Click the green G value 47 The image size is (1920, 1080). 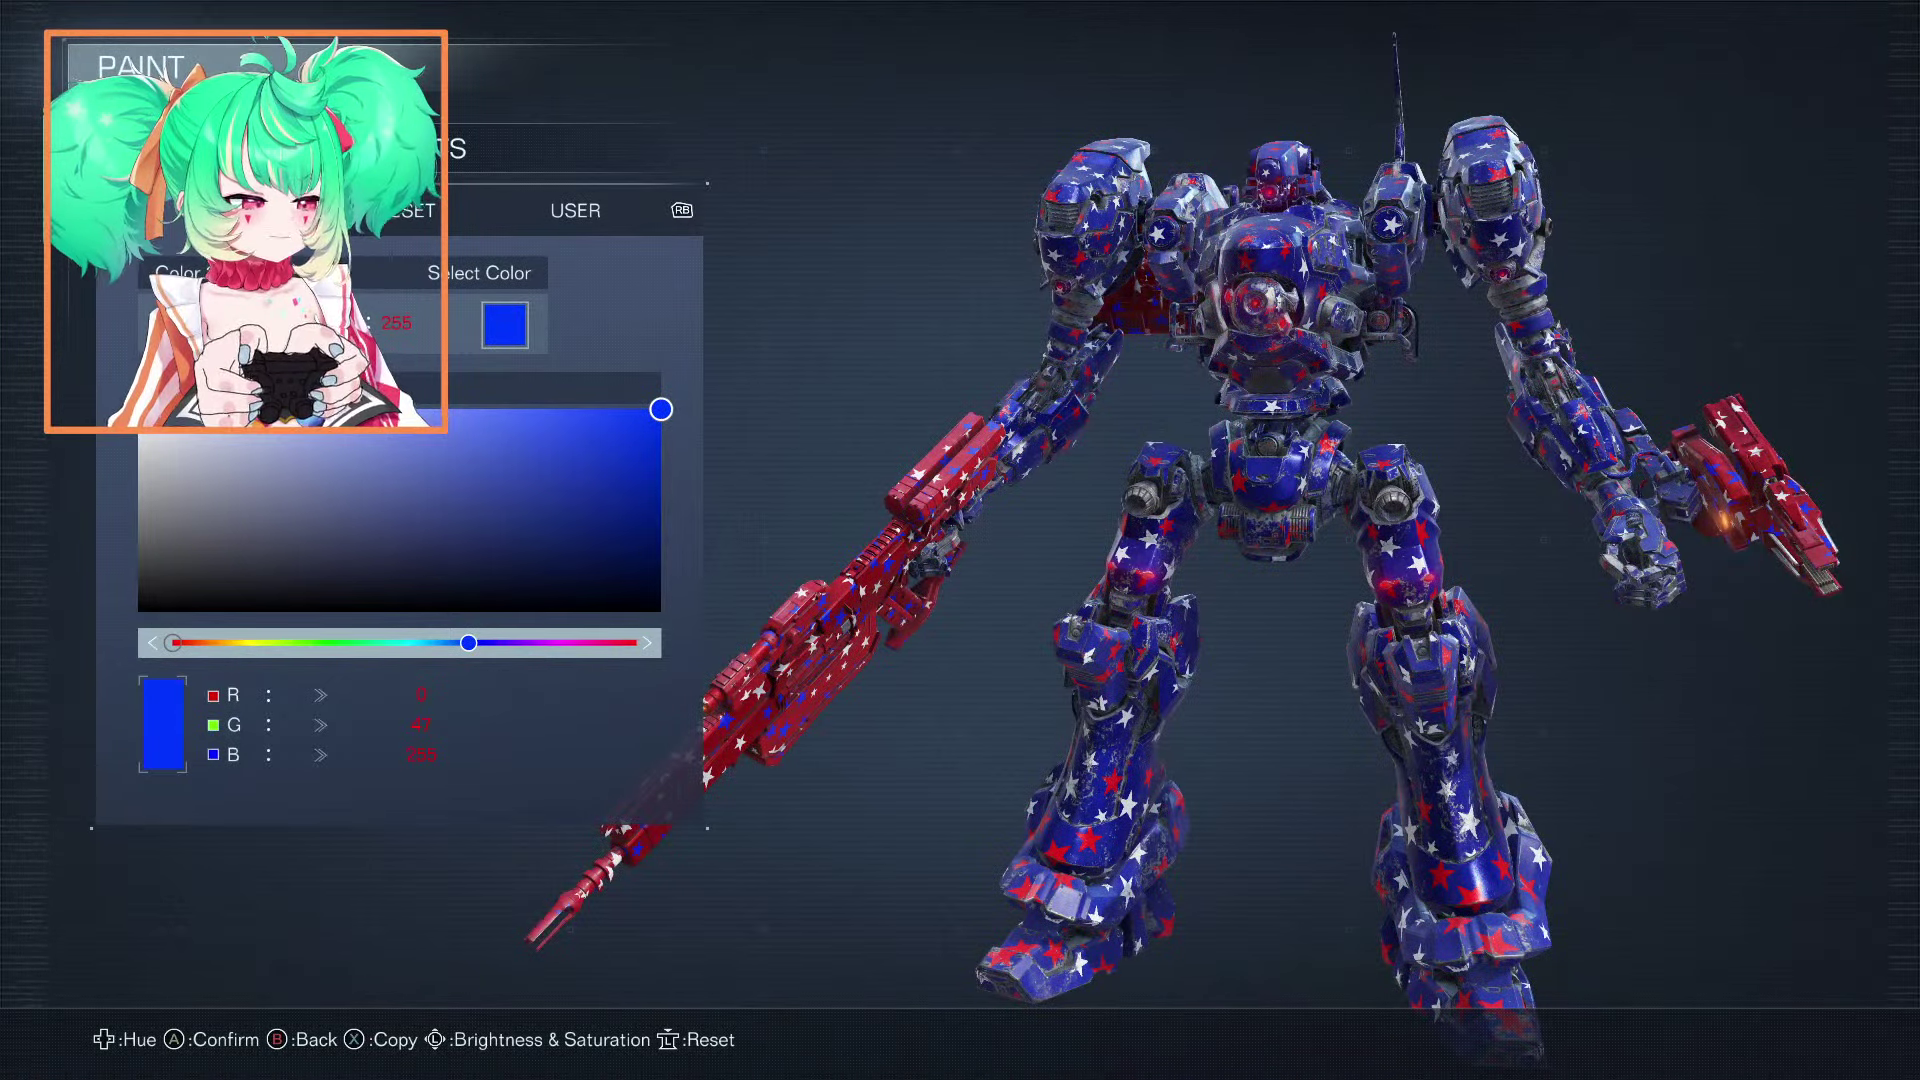(420, 725)
